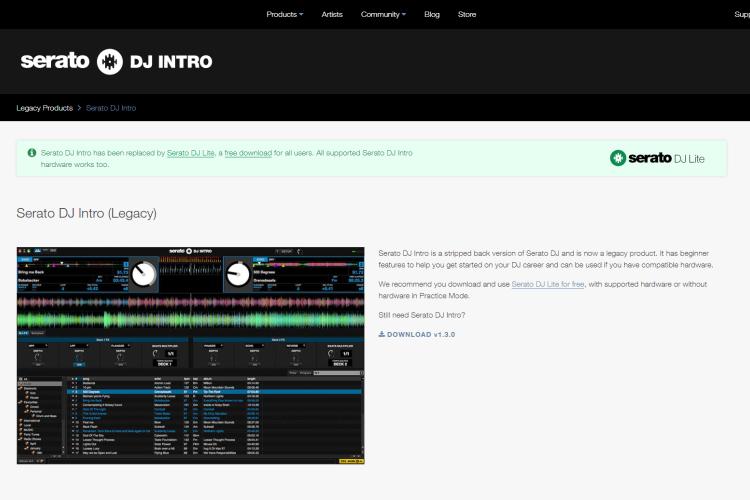Image resolution: width=750 pixels, height=500 pixels.
Task: Go to the Artists page
Action: pos(332,14)
